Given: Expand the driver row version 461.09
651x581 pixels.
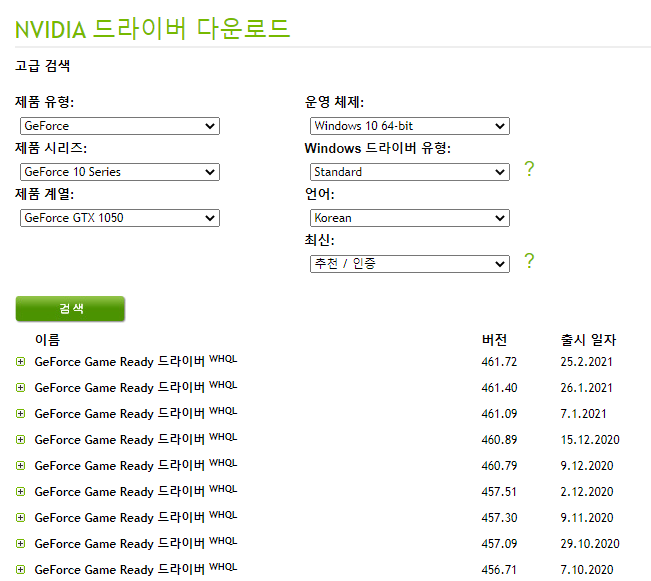Looking at the screenshot, I should pyautogui.click(x=20, y=414).
